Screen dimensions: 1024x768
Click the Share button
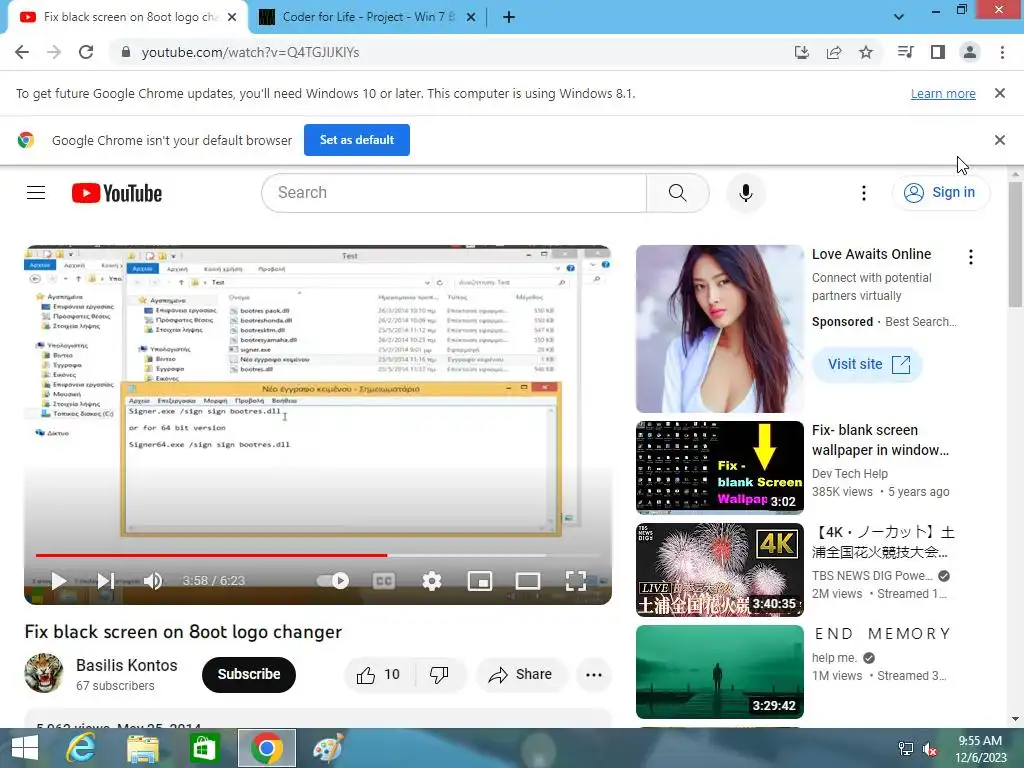click(x=520, y=675)
